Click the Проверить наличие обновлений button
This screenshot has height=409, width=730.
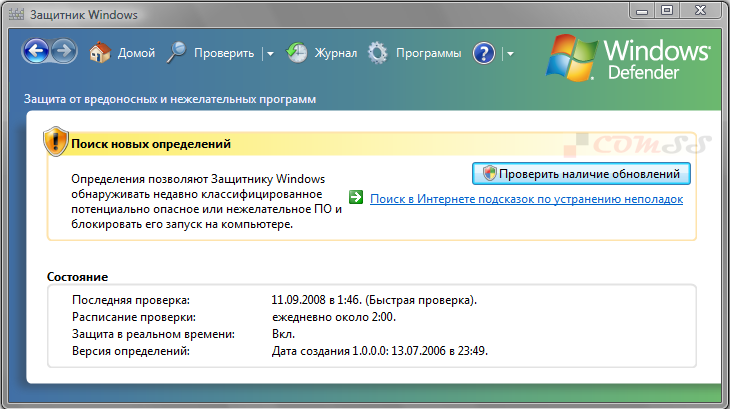[581, 174]
